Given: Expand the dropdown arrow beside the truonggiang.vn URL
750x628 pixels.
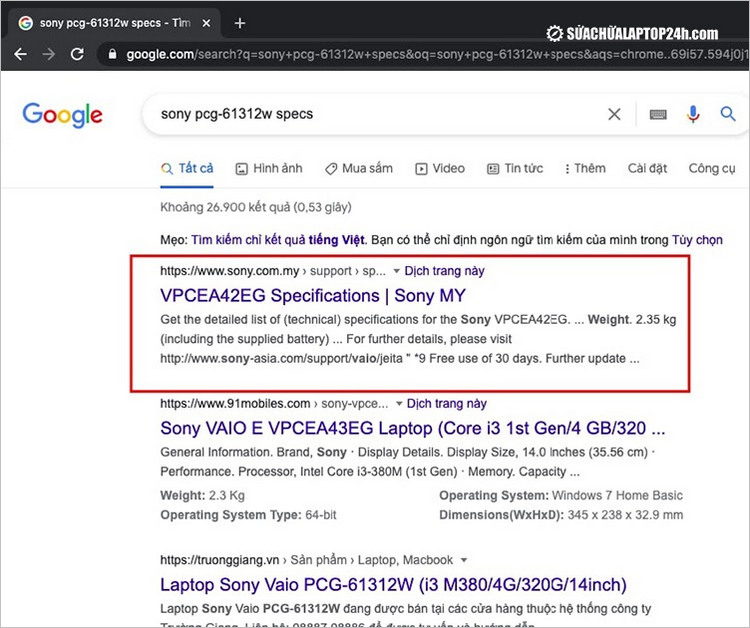Looking at the screenshot, I should [x=463, y=560].
